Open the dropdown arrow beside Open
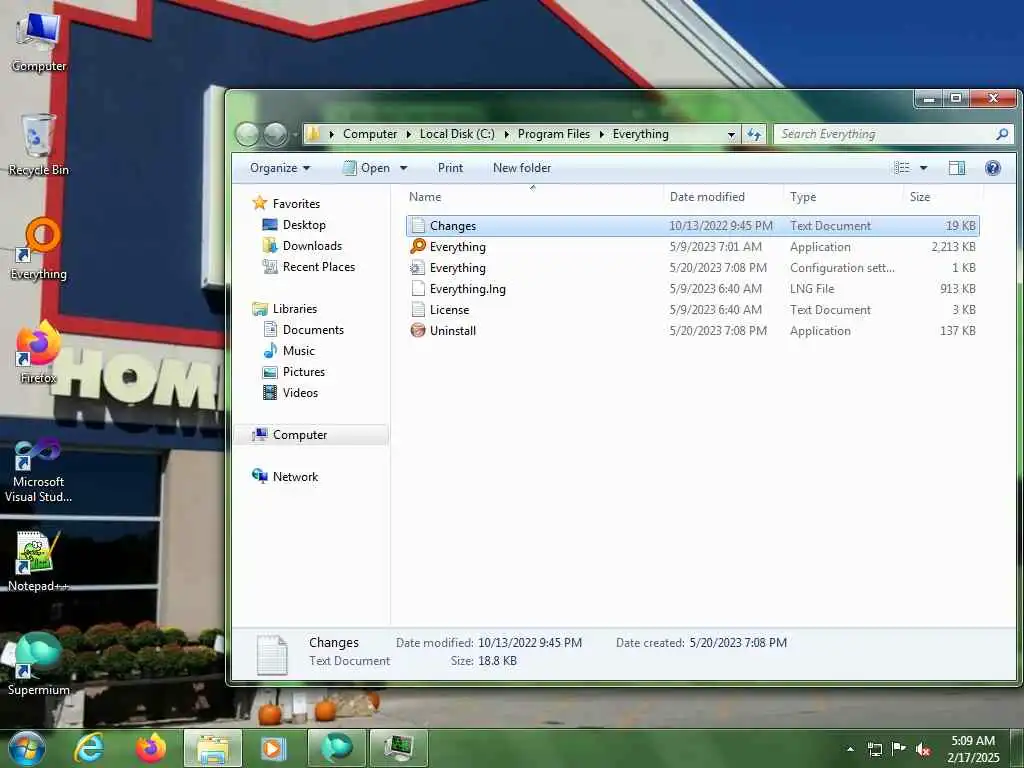The height and width of the screenshot is (768, 1024). coord(404,168)
